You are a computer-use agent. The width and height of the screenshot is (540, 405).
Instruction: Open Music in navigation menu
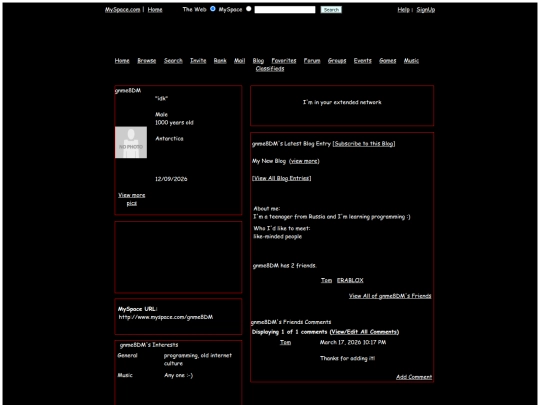click(411, 61)
